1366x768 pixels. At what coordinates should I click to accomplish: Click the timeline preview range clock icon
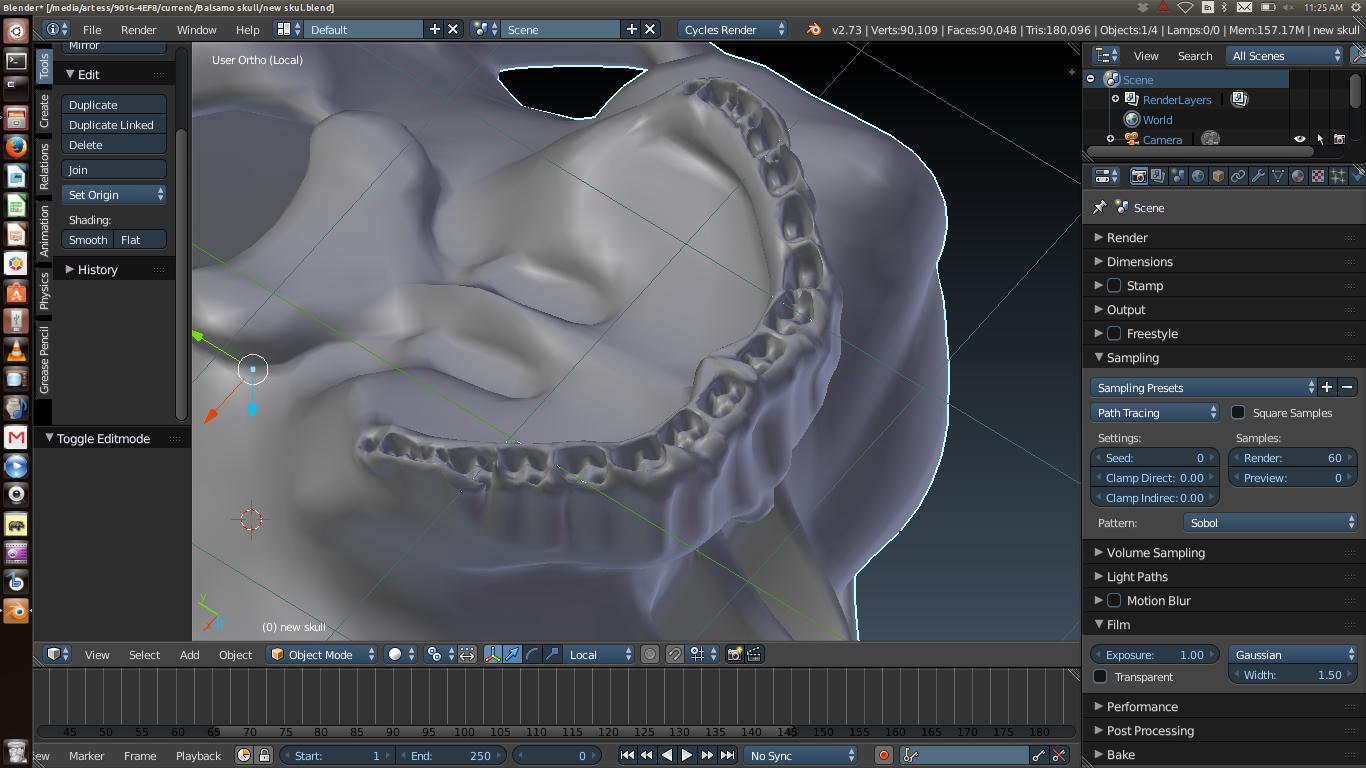(244, 755)
